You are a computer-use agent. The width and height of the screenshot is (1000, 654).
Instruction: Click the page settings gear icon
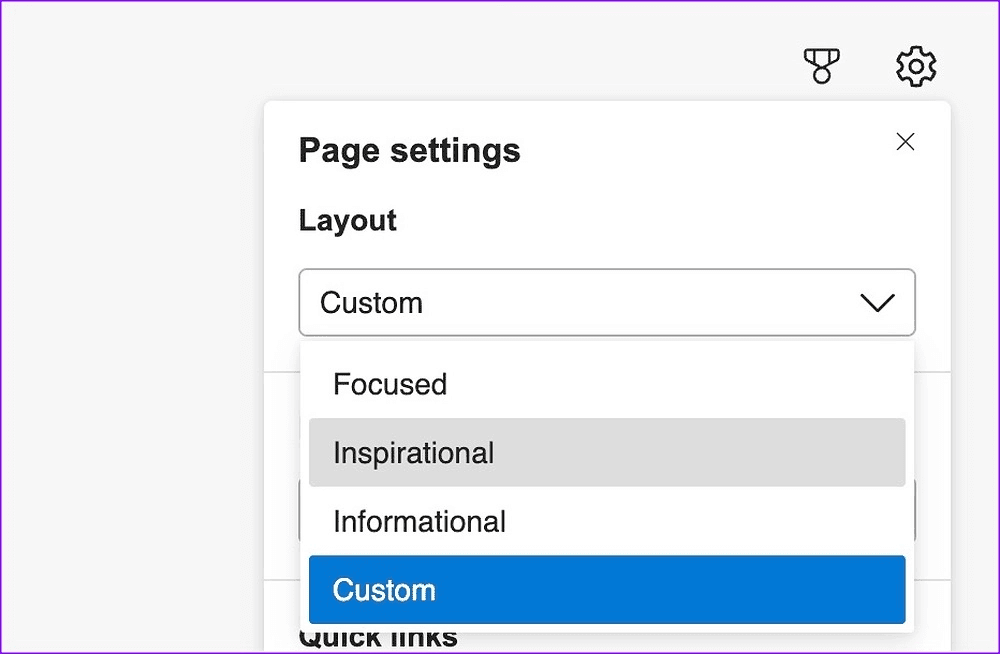point(915,67)
